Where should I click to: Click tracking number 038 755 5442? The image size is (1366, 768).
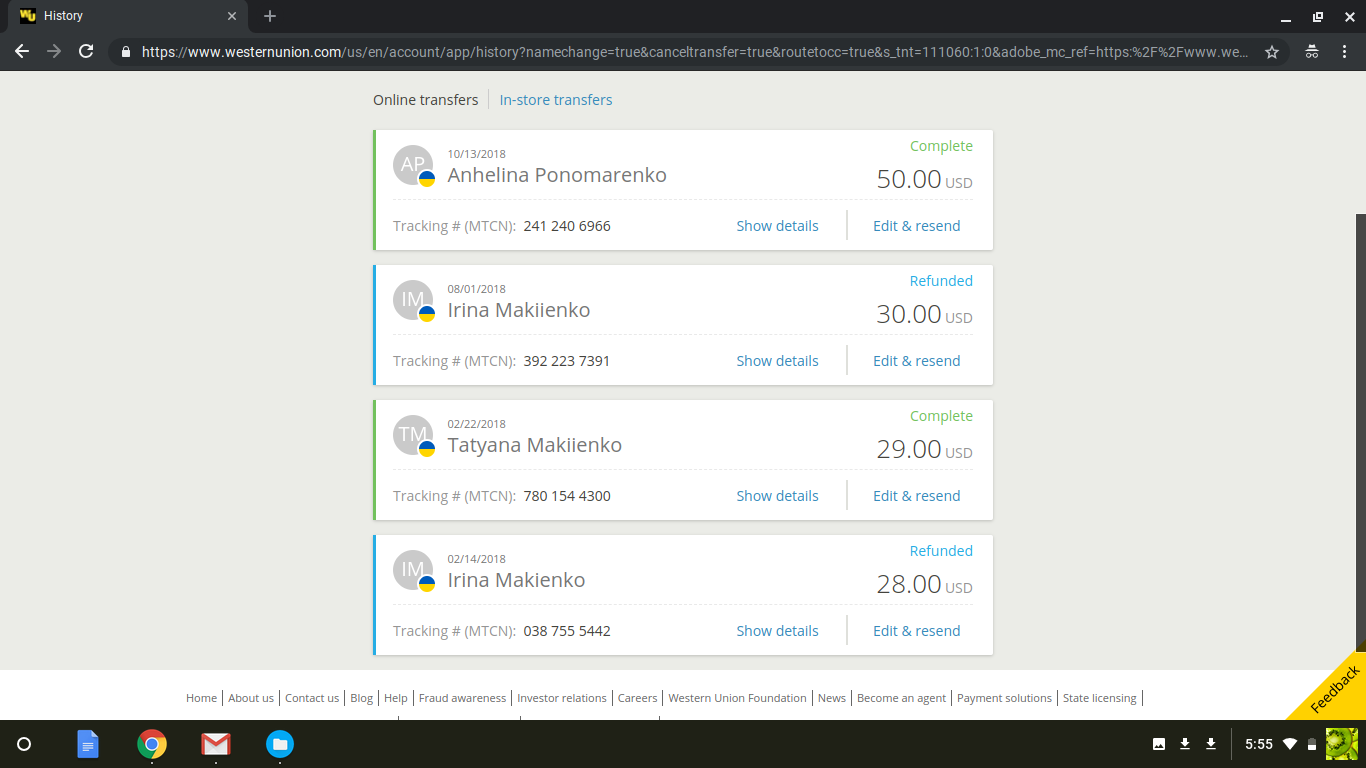coord(567,631)
